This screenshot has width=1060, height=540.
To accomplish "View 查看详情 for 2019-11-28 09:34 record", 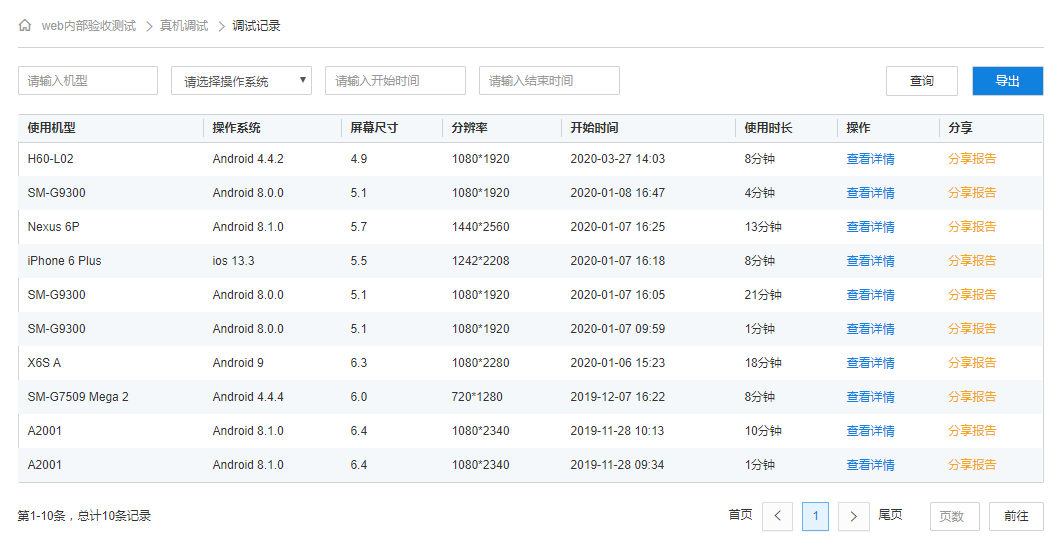I will click(x=870, y=465).
